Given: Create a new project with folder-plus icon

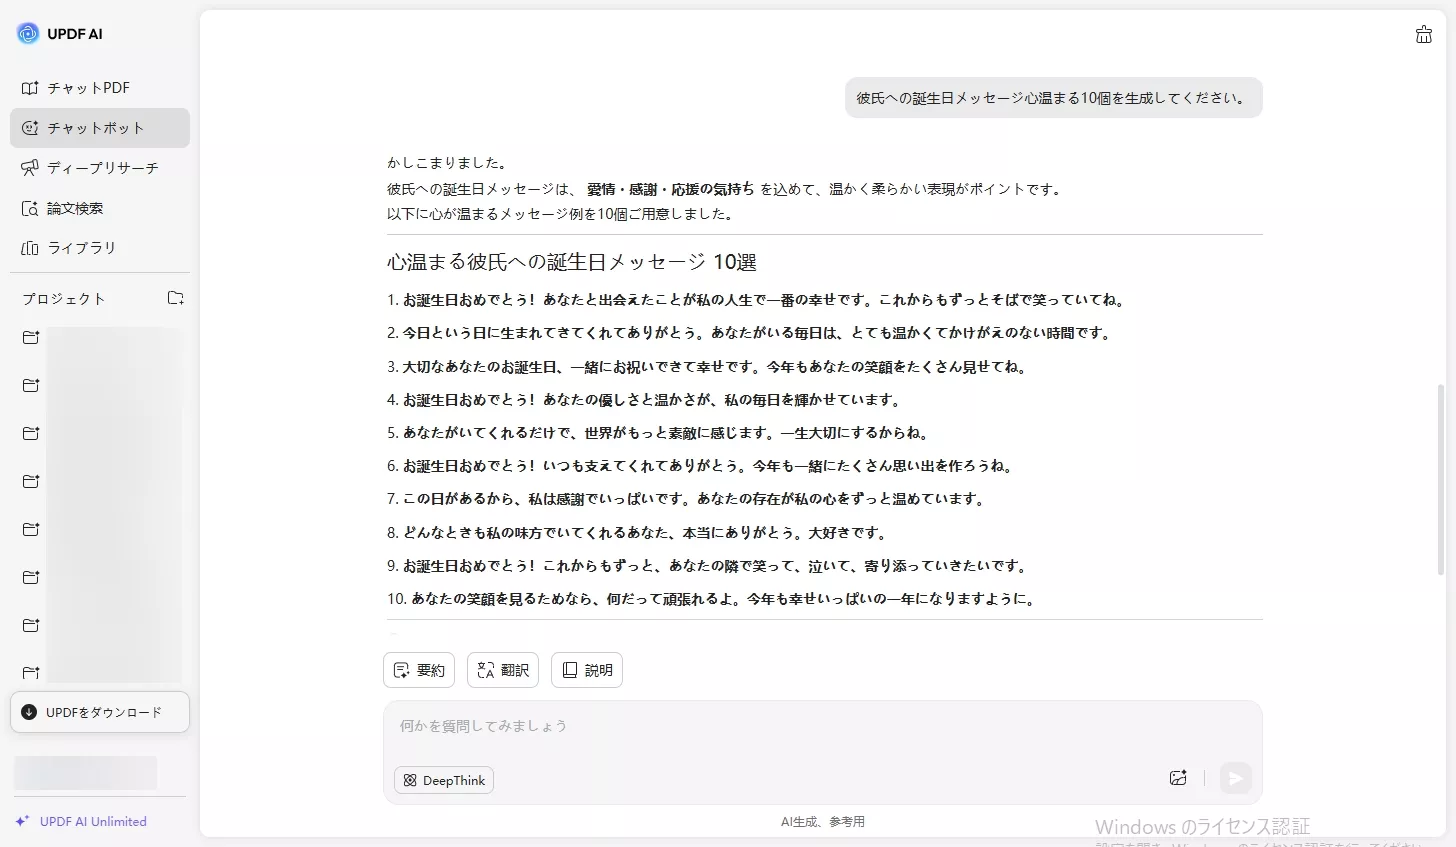Looking at the screenshot, I should point(176,298).
